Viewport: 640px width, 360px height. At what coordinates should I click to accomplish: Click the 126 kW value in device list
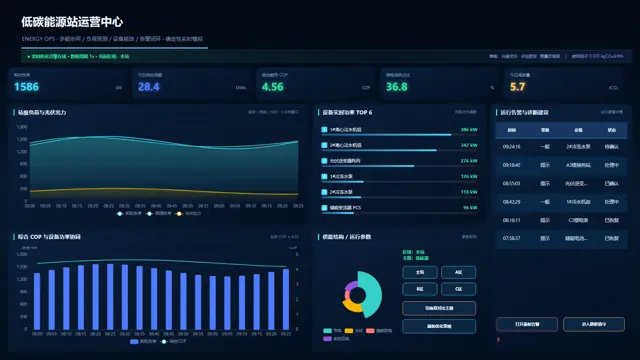point(469,176)
